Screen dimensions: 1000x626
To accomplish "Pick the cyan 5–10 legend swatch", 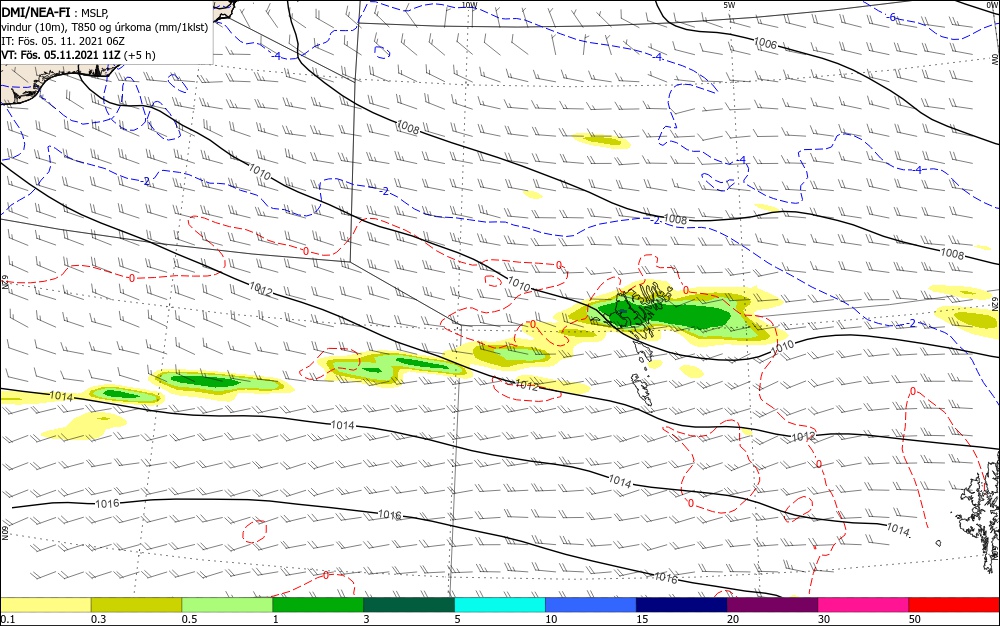I will point(500,605).
